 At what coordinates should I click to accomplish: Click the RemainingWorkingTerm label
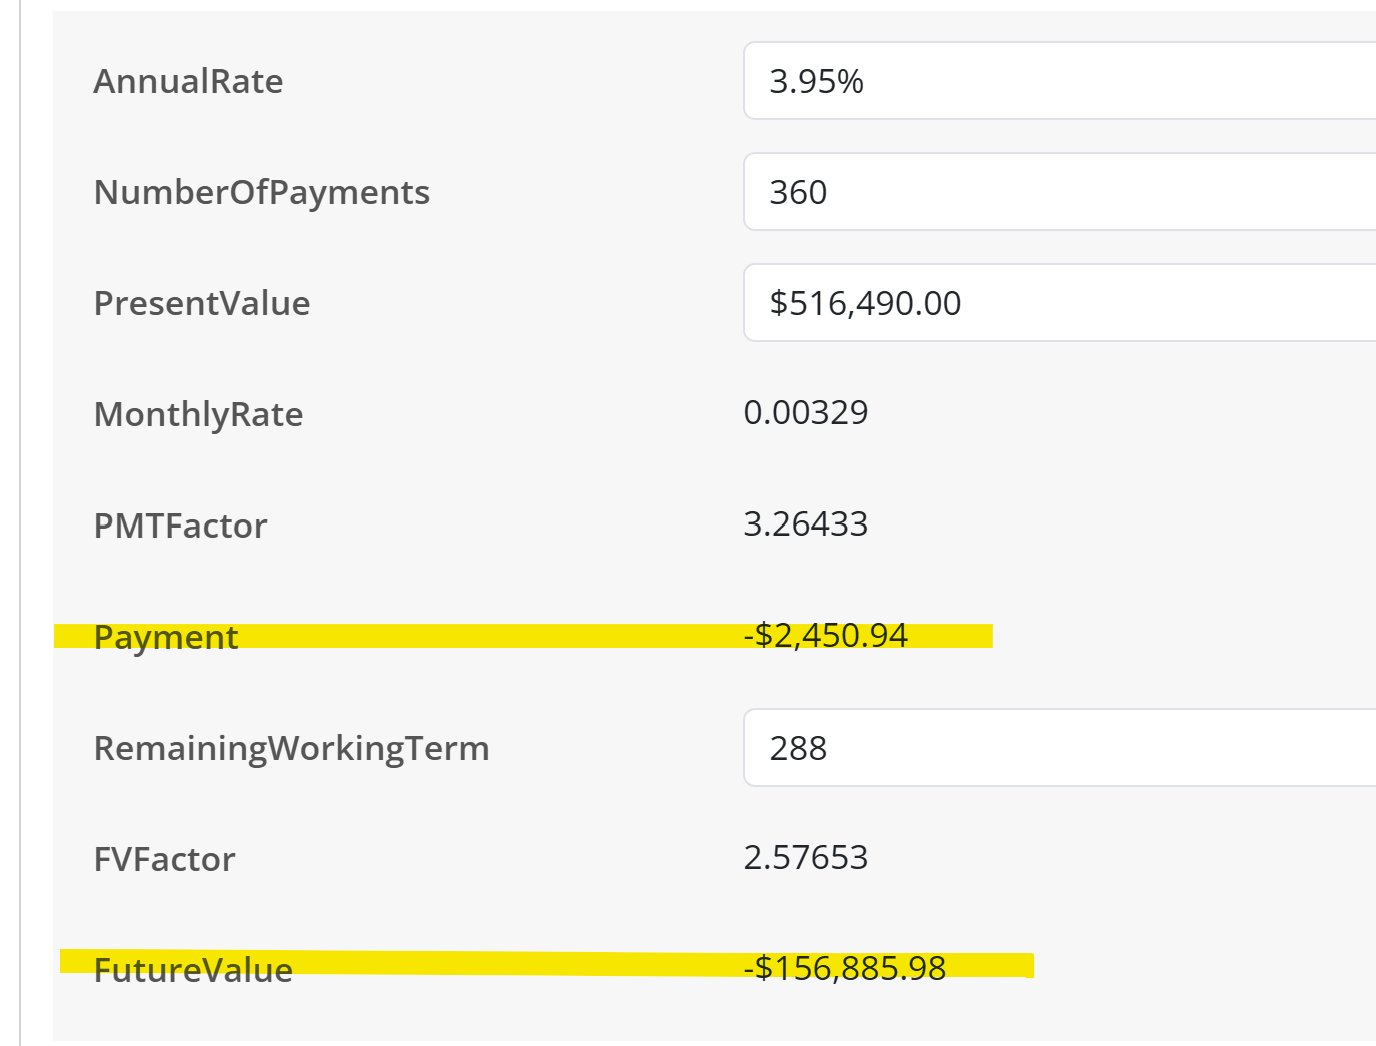coord(291,748)
